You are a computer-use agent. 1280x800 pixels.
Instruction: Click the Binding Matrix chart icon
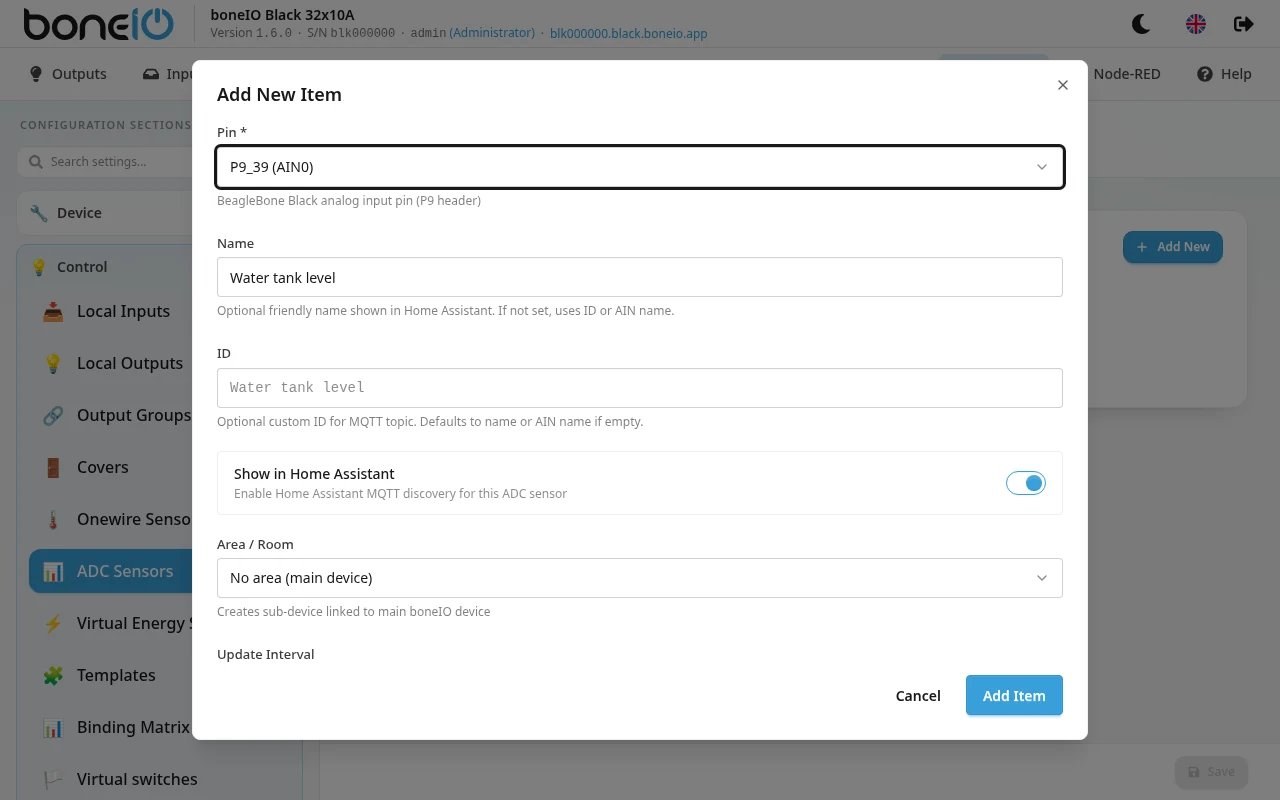coord(53,727)
